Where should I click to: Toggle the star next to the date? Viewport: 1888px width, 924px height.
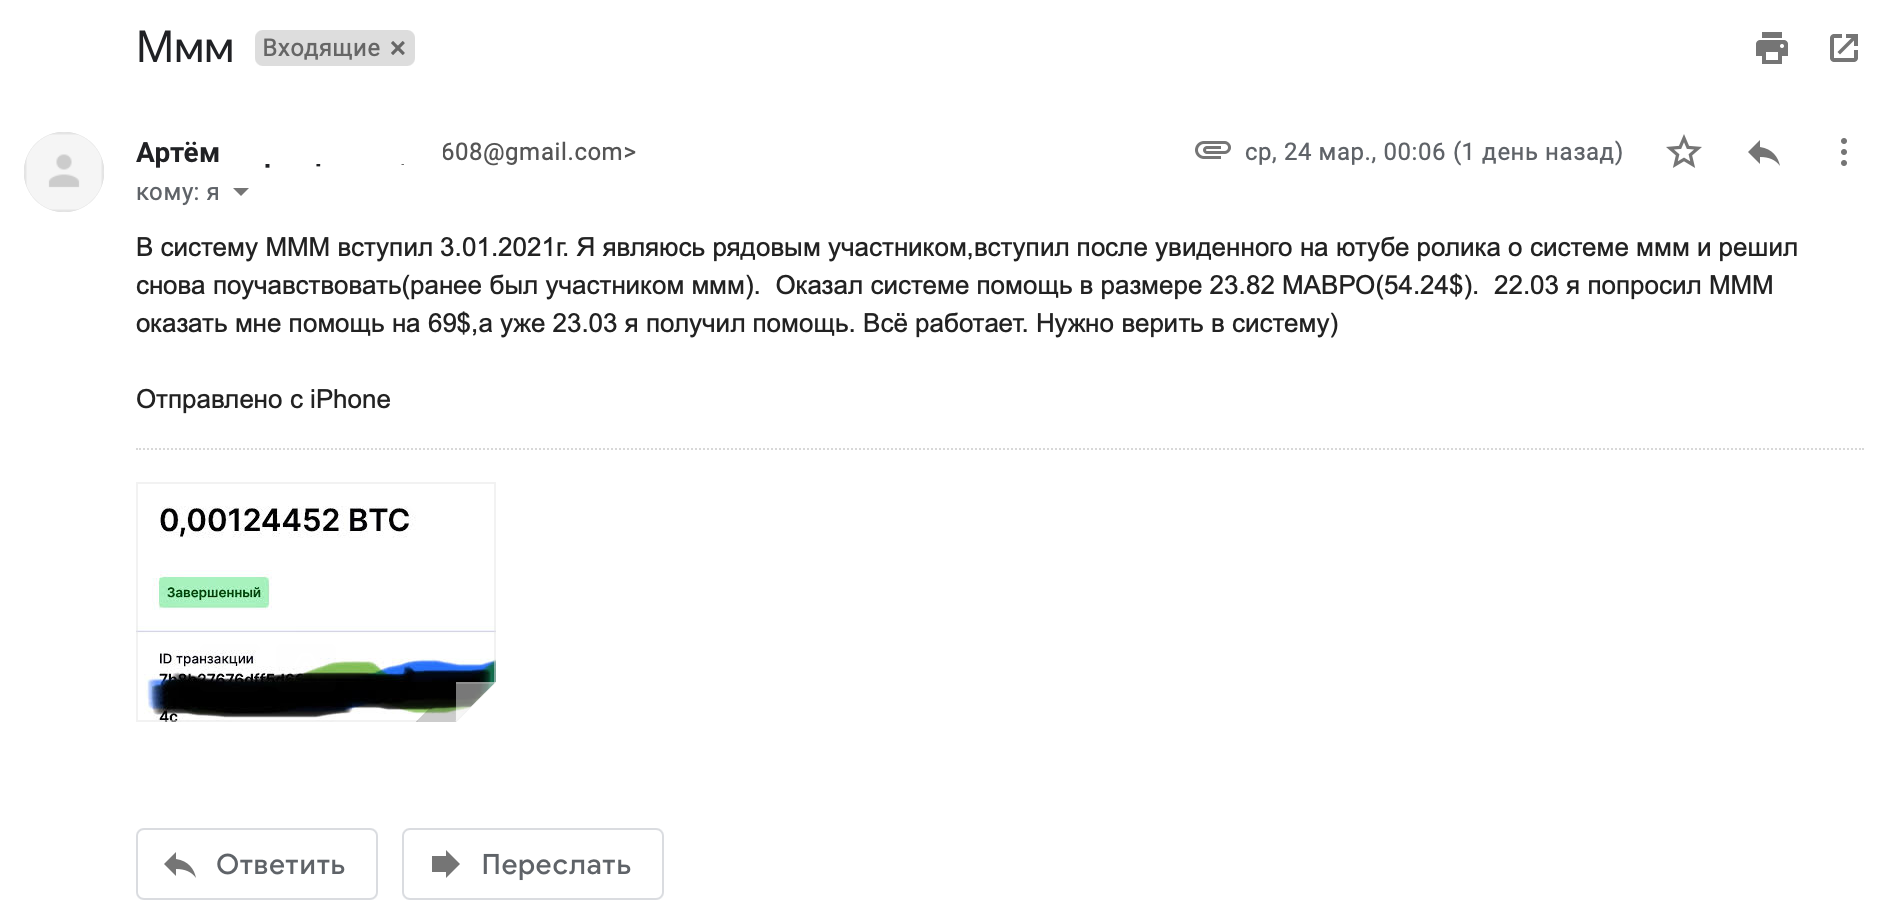click(x=1684, y=153)
